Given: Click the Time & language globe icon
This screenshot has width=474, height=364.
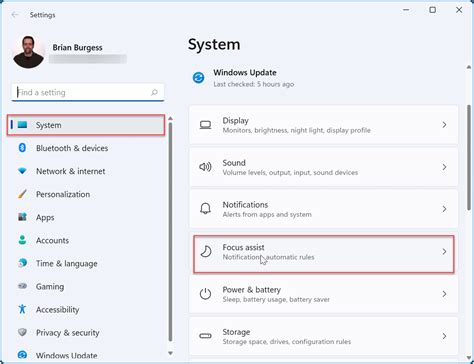Looking at the screenshot, I should coord(22,263).
